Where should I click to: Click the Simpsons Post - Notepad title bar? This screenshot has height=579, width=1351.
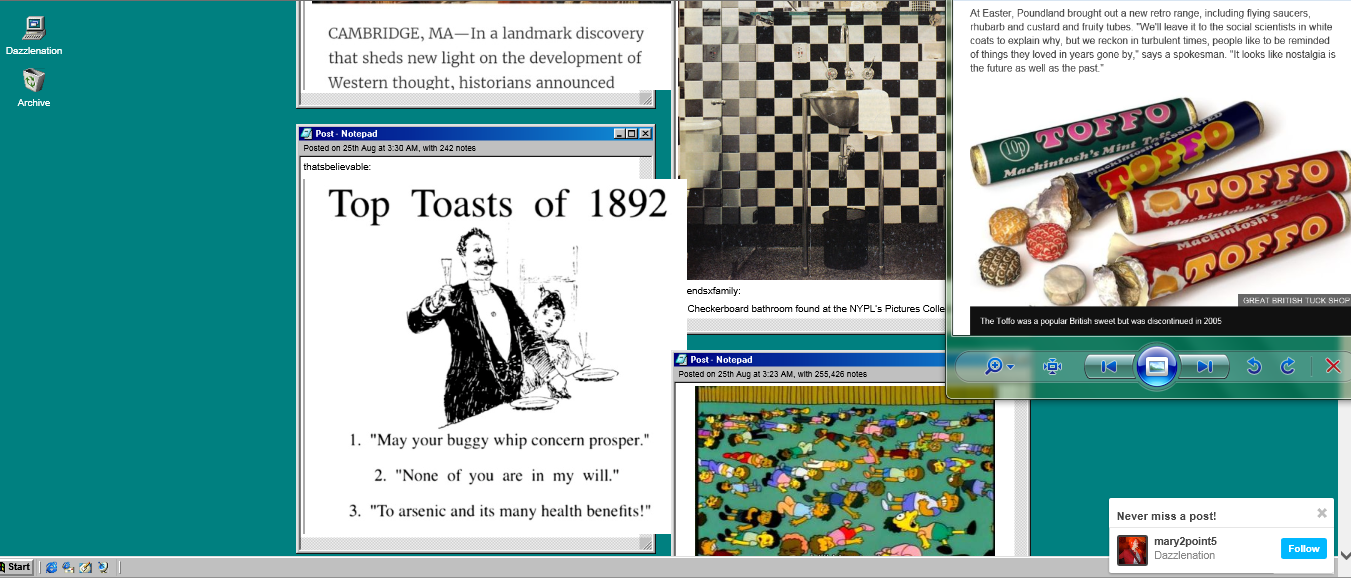810,359
